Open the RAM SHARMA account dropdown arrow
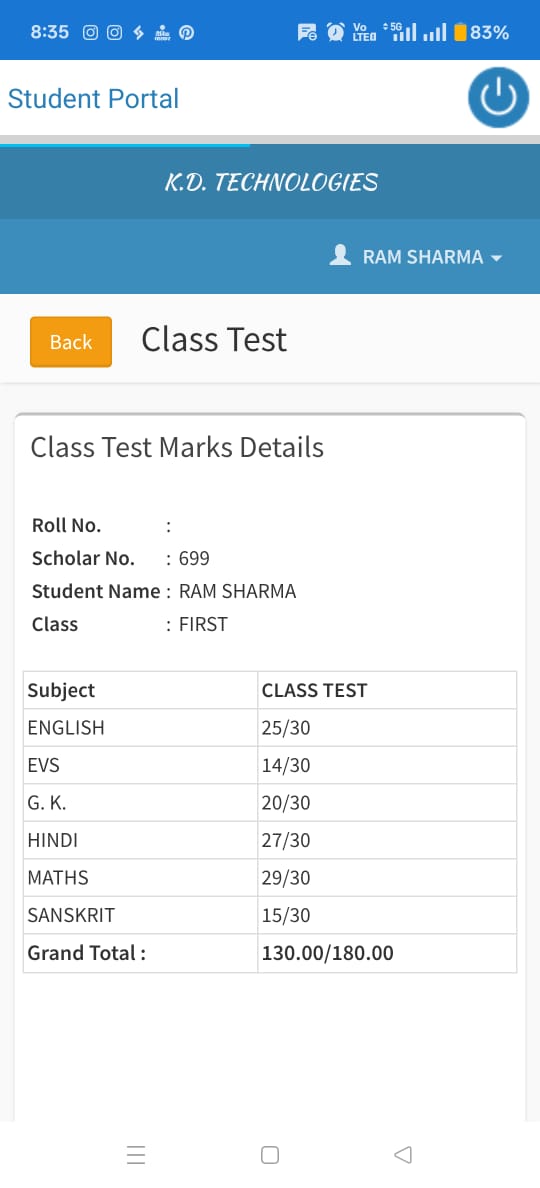 497,258
